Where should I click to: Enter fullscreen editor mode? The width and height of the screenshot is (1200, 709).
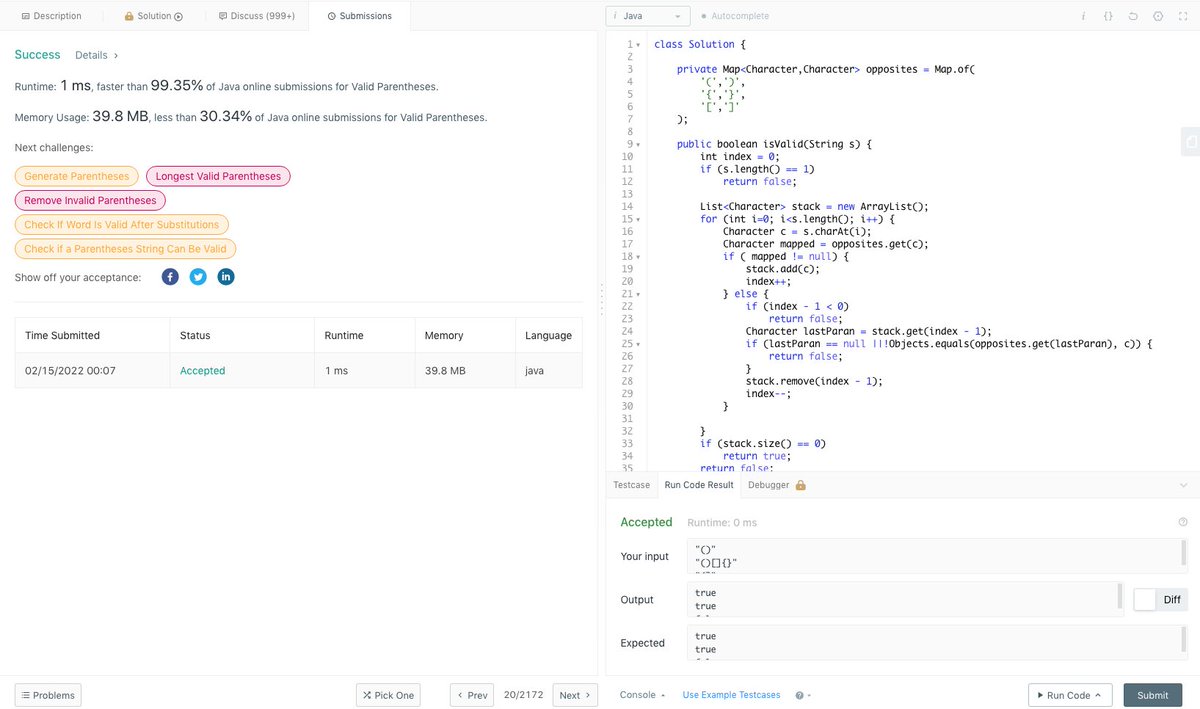[1182, 16]
